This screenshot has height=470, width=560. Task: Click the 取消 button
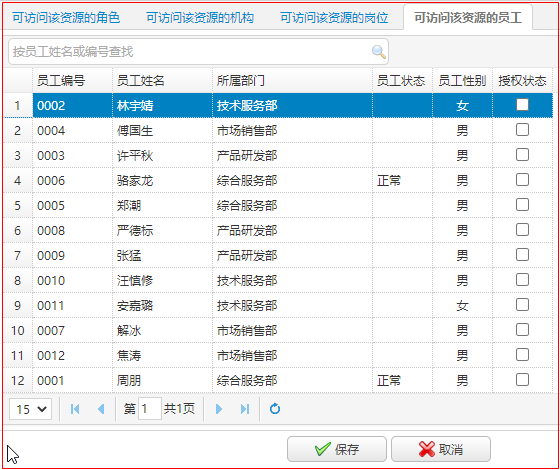[441, 449]
